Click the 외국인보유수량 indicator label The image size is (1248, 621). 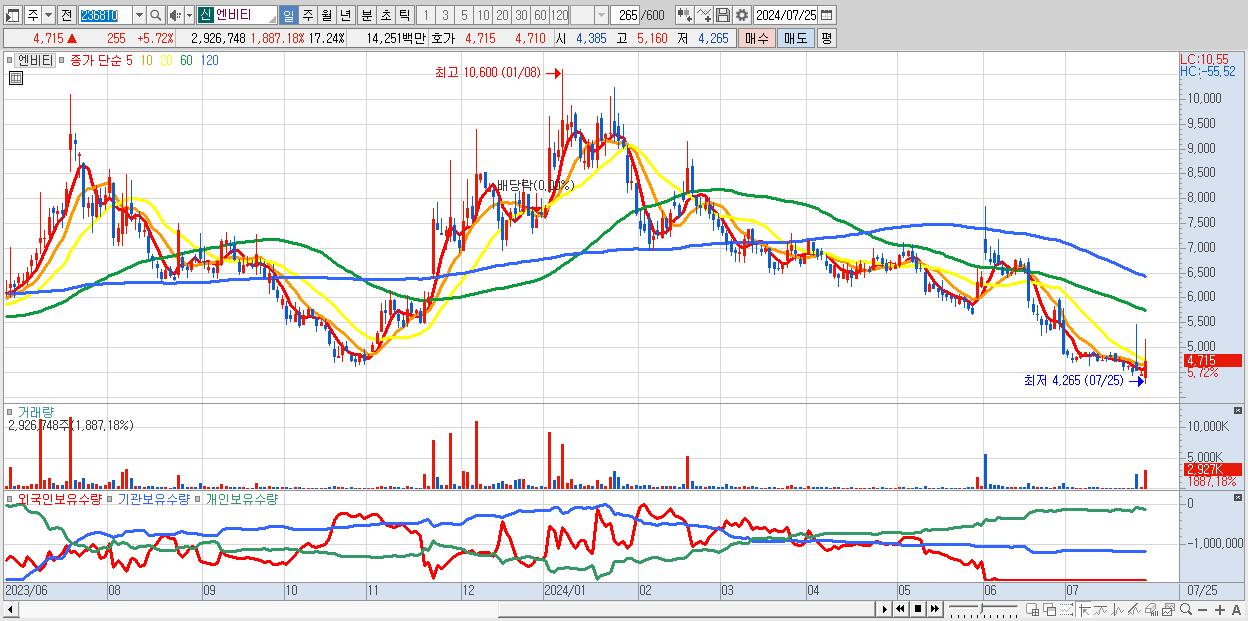[x=60, y=498]
